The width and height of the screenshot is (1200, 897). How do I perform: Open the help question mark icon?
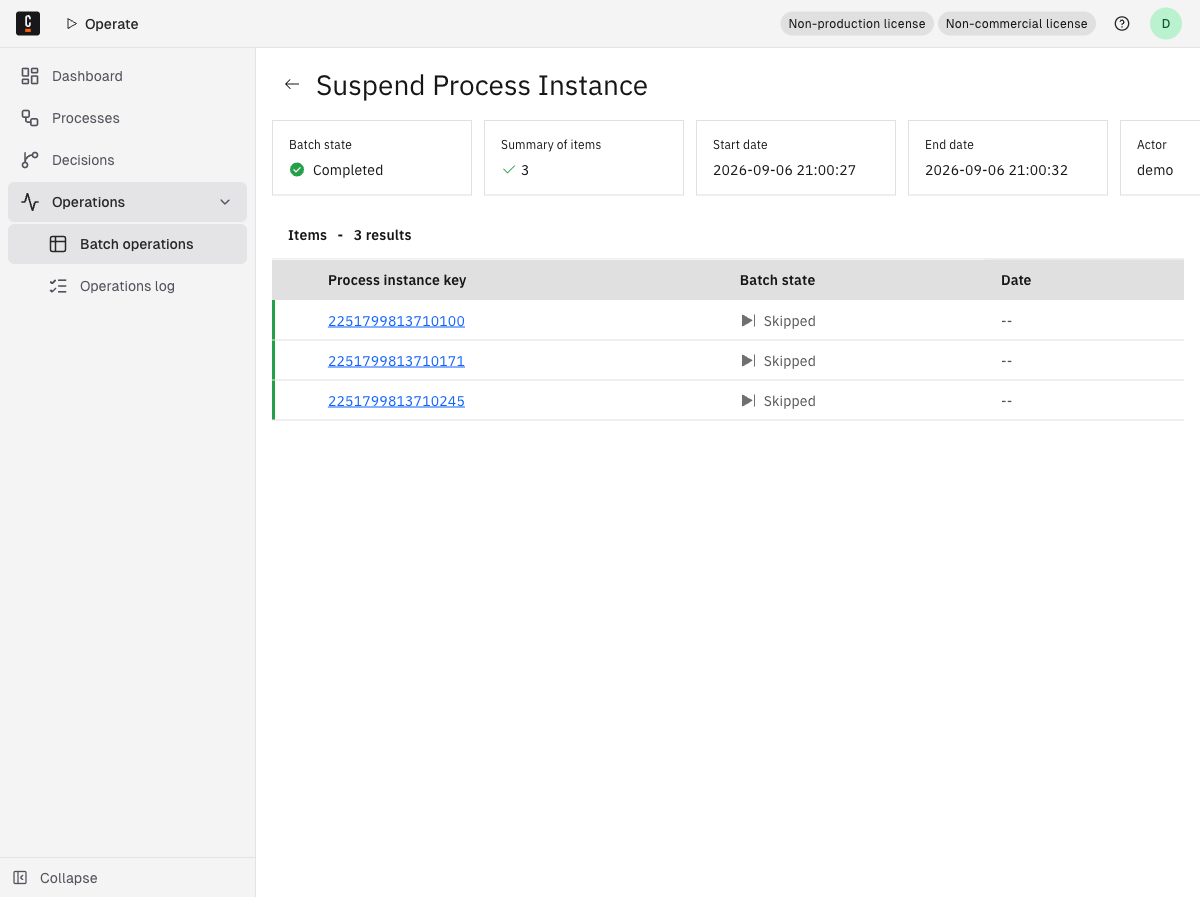[1122, 24]
